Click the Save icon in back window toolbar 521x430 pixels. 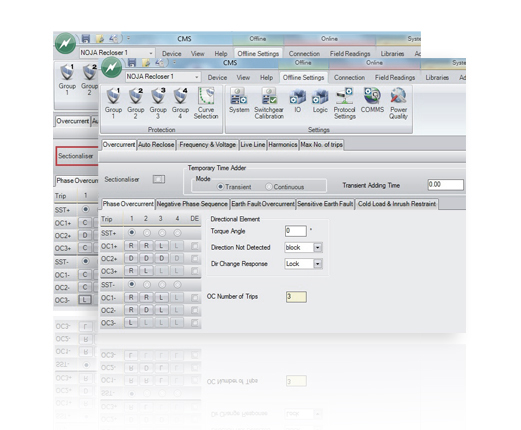click(x=86, y=39)
